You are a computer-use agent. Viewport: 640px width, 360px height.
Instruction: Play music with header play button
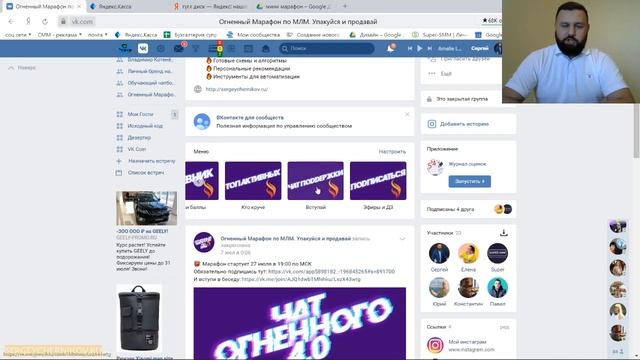[420, 48]
